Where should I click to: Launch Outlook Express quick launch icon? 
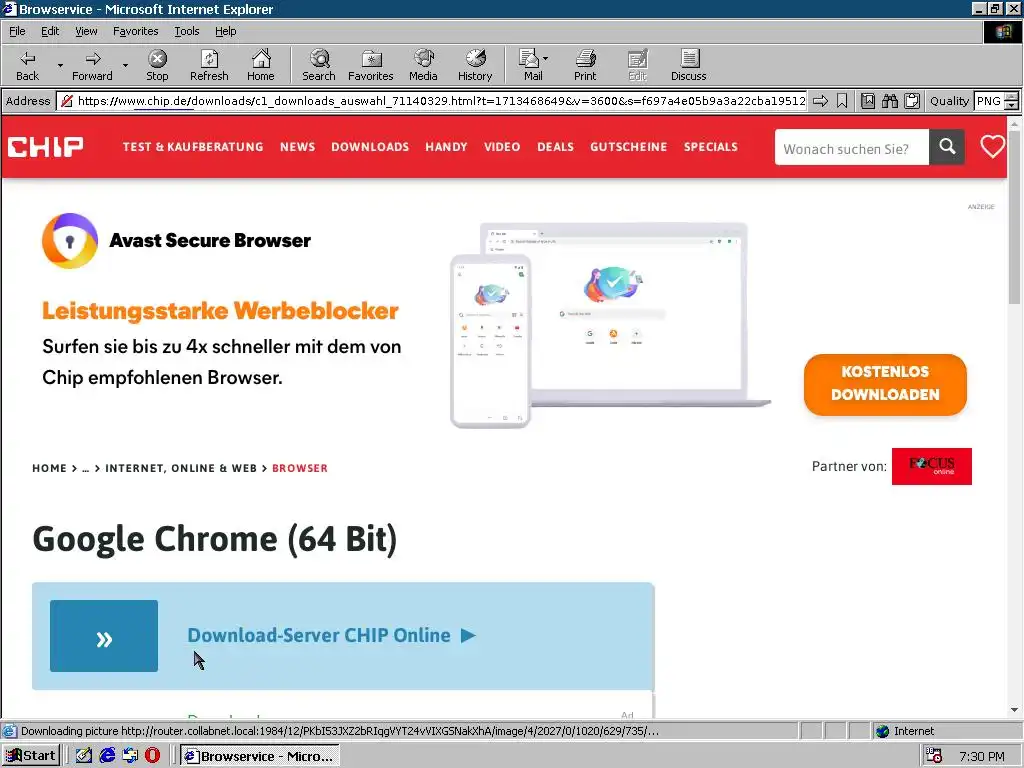[130, 756]
